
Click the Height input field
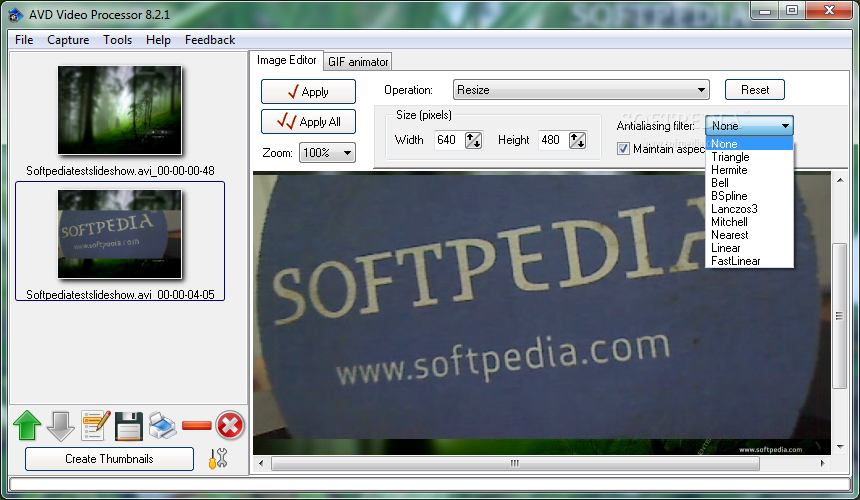pyautogui.click(x=553, y=140)
